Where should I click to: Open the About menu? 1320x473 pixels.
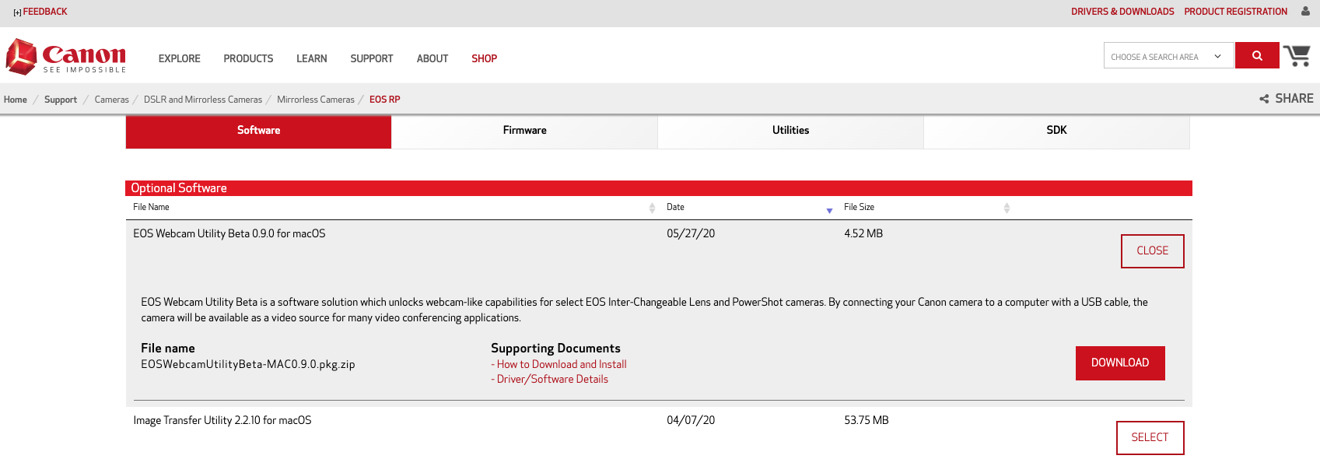tap(432, 59)
